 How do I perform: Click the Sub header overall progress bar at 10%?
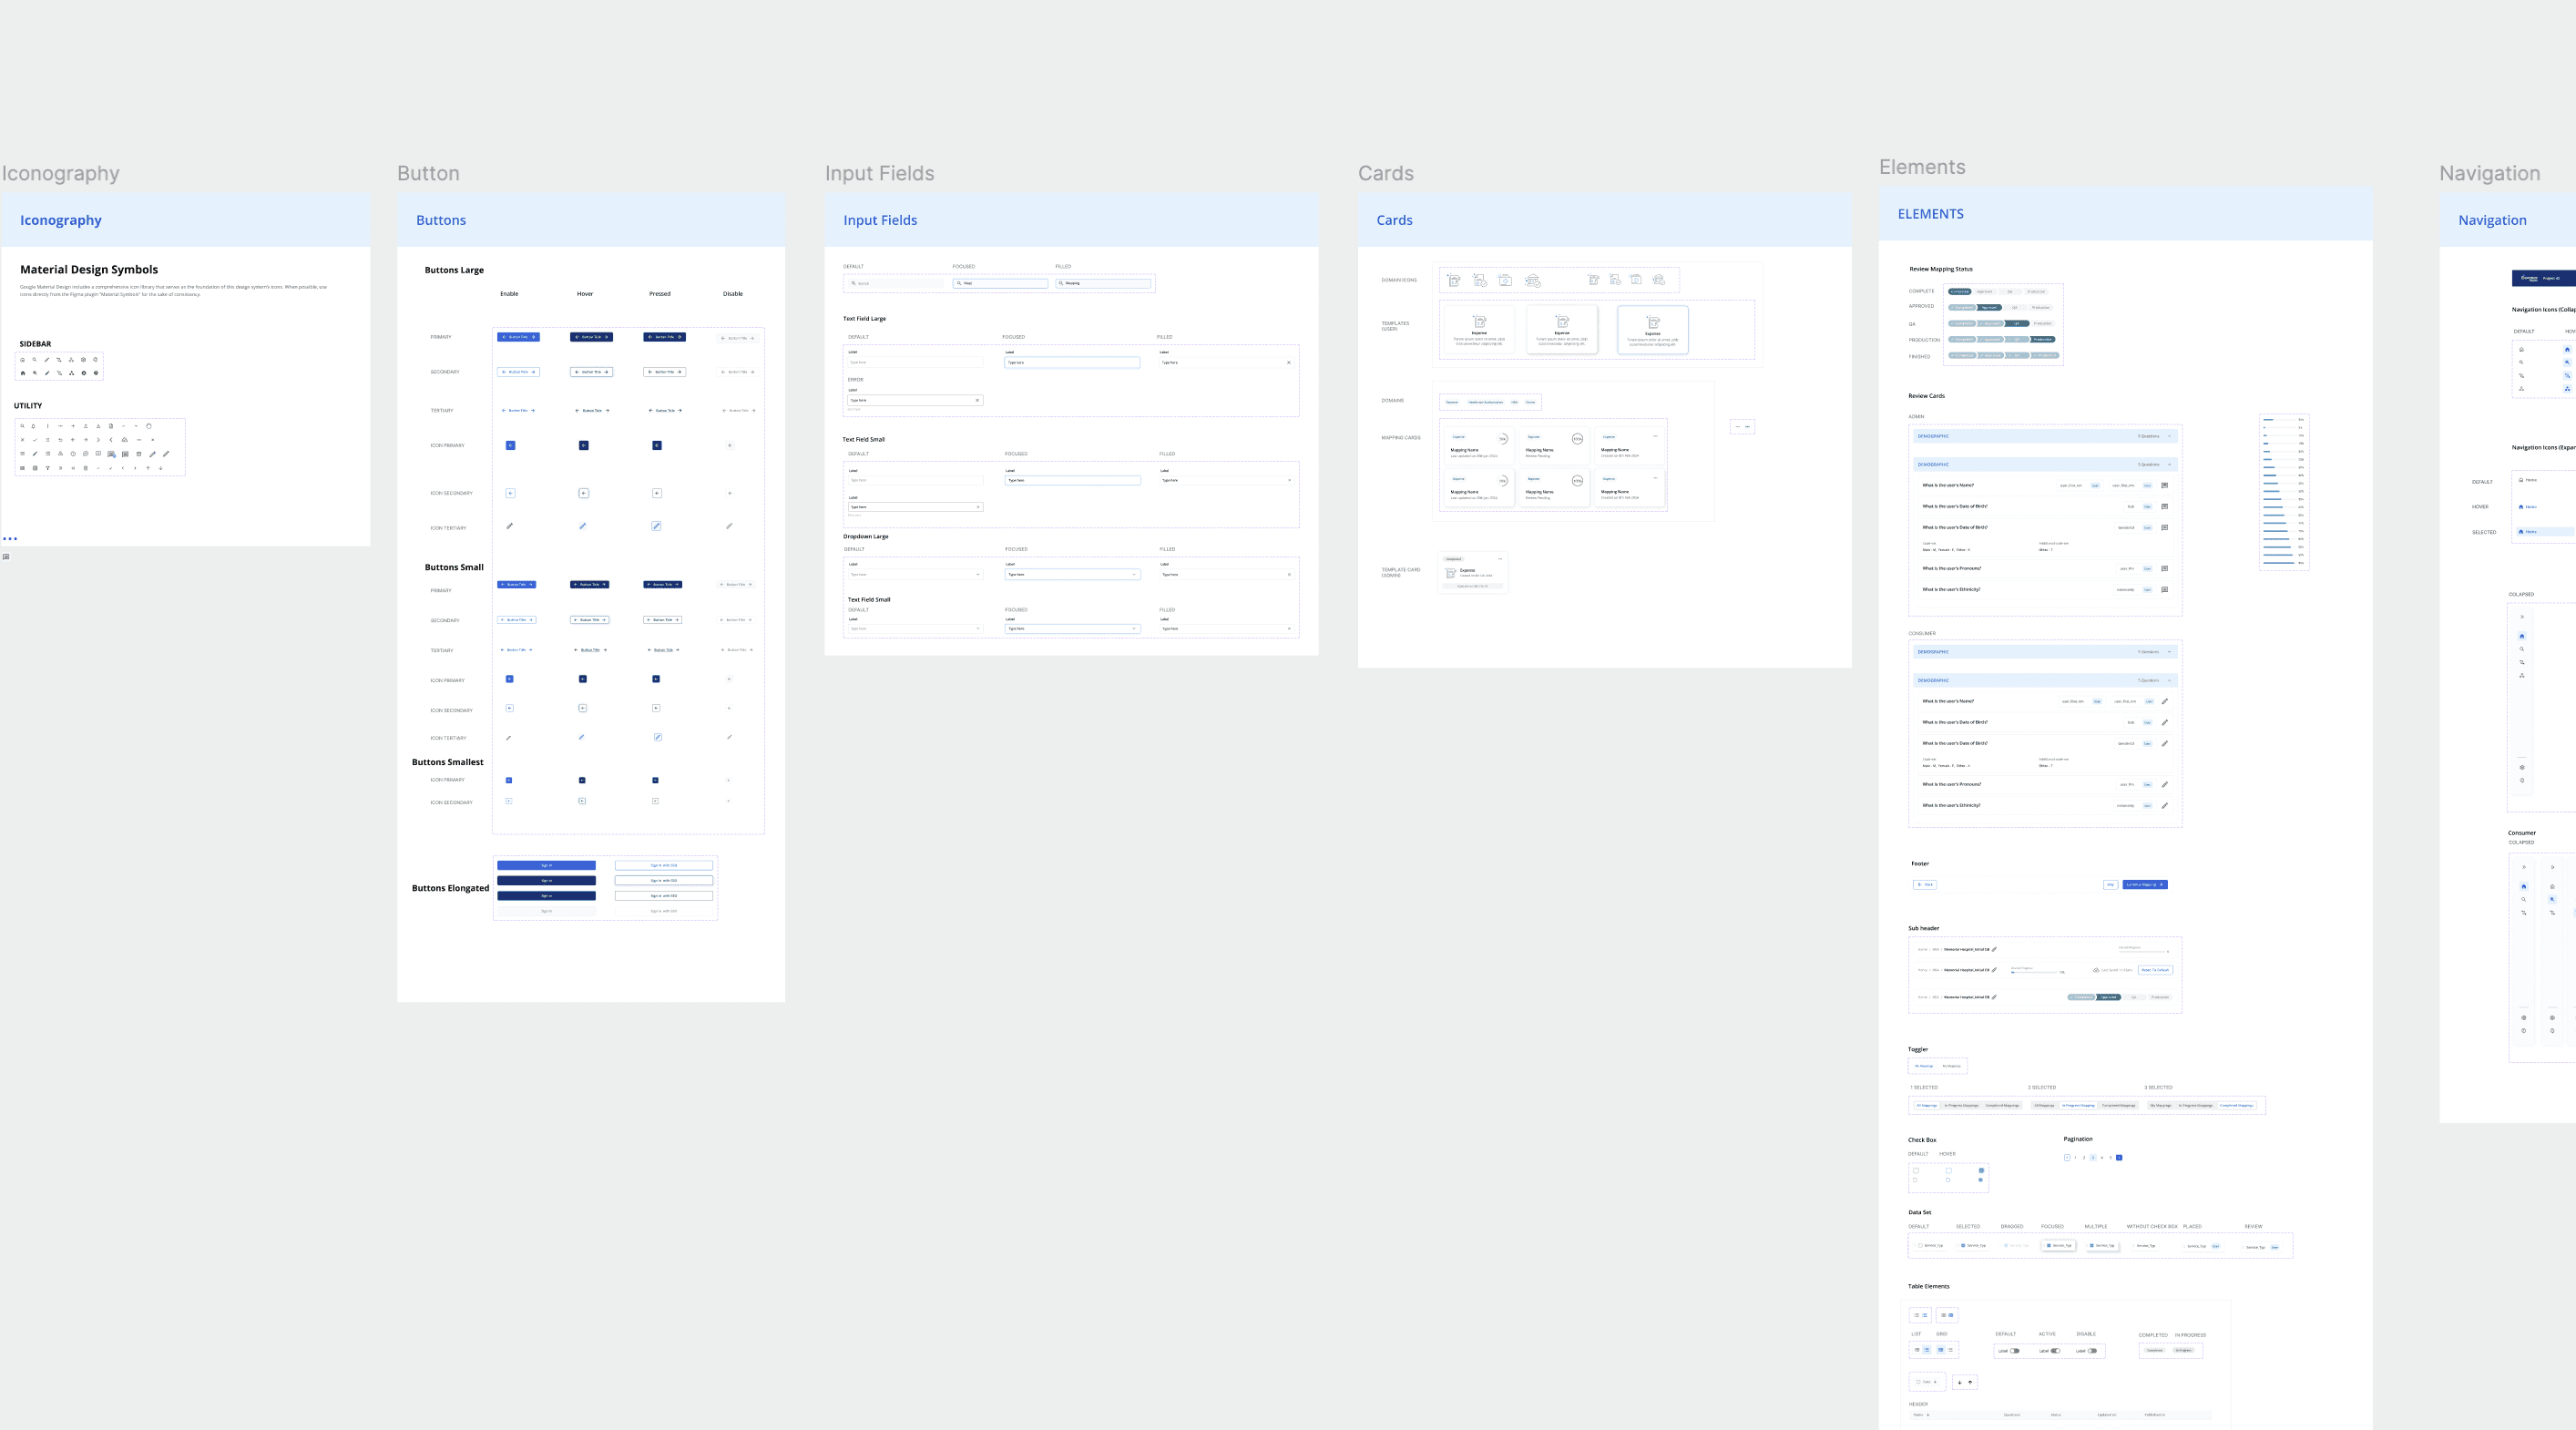click(2035, 972)
